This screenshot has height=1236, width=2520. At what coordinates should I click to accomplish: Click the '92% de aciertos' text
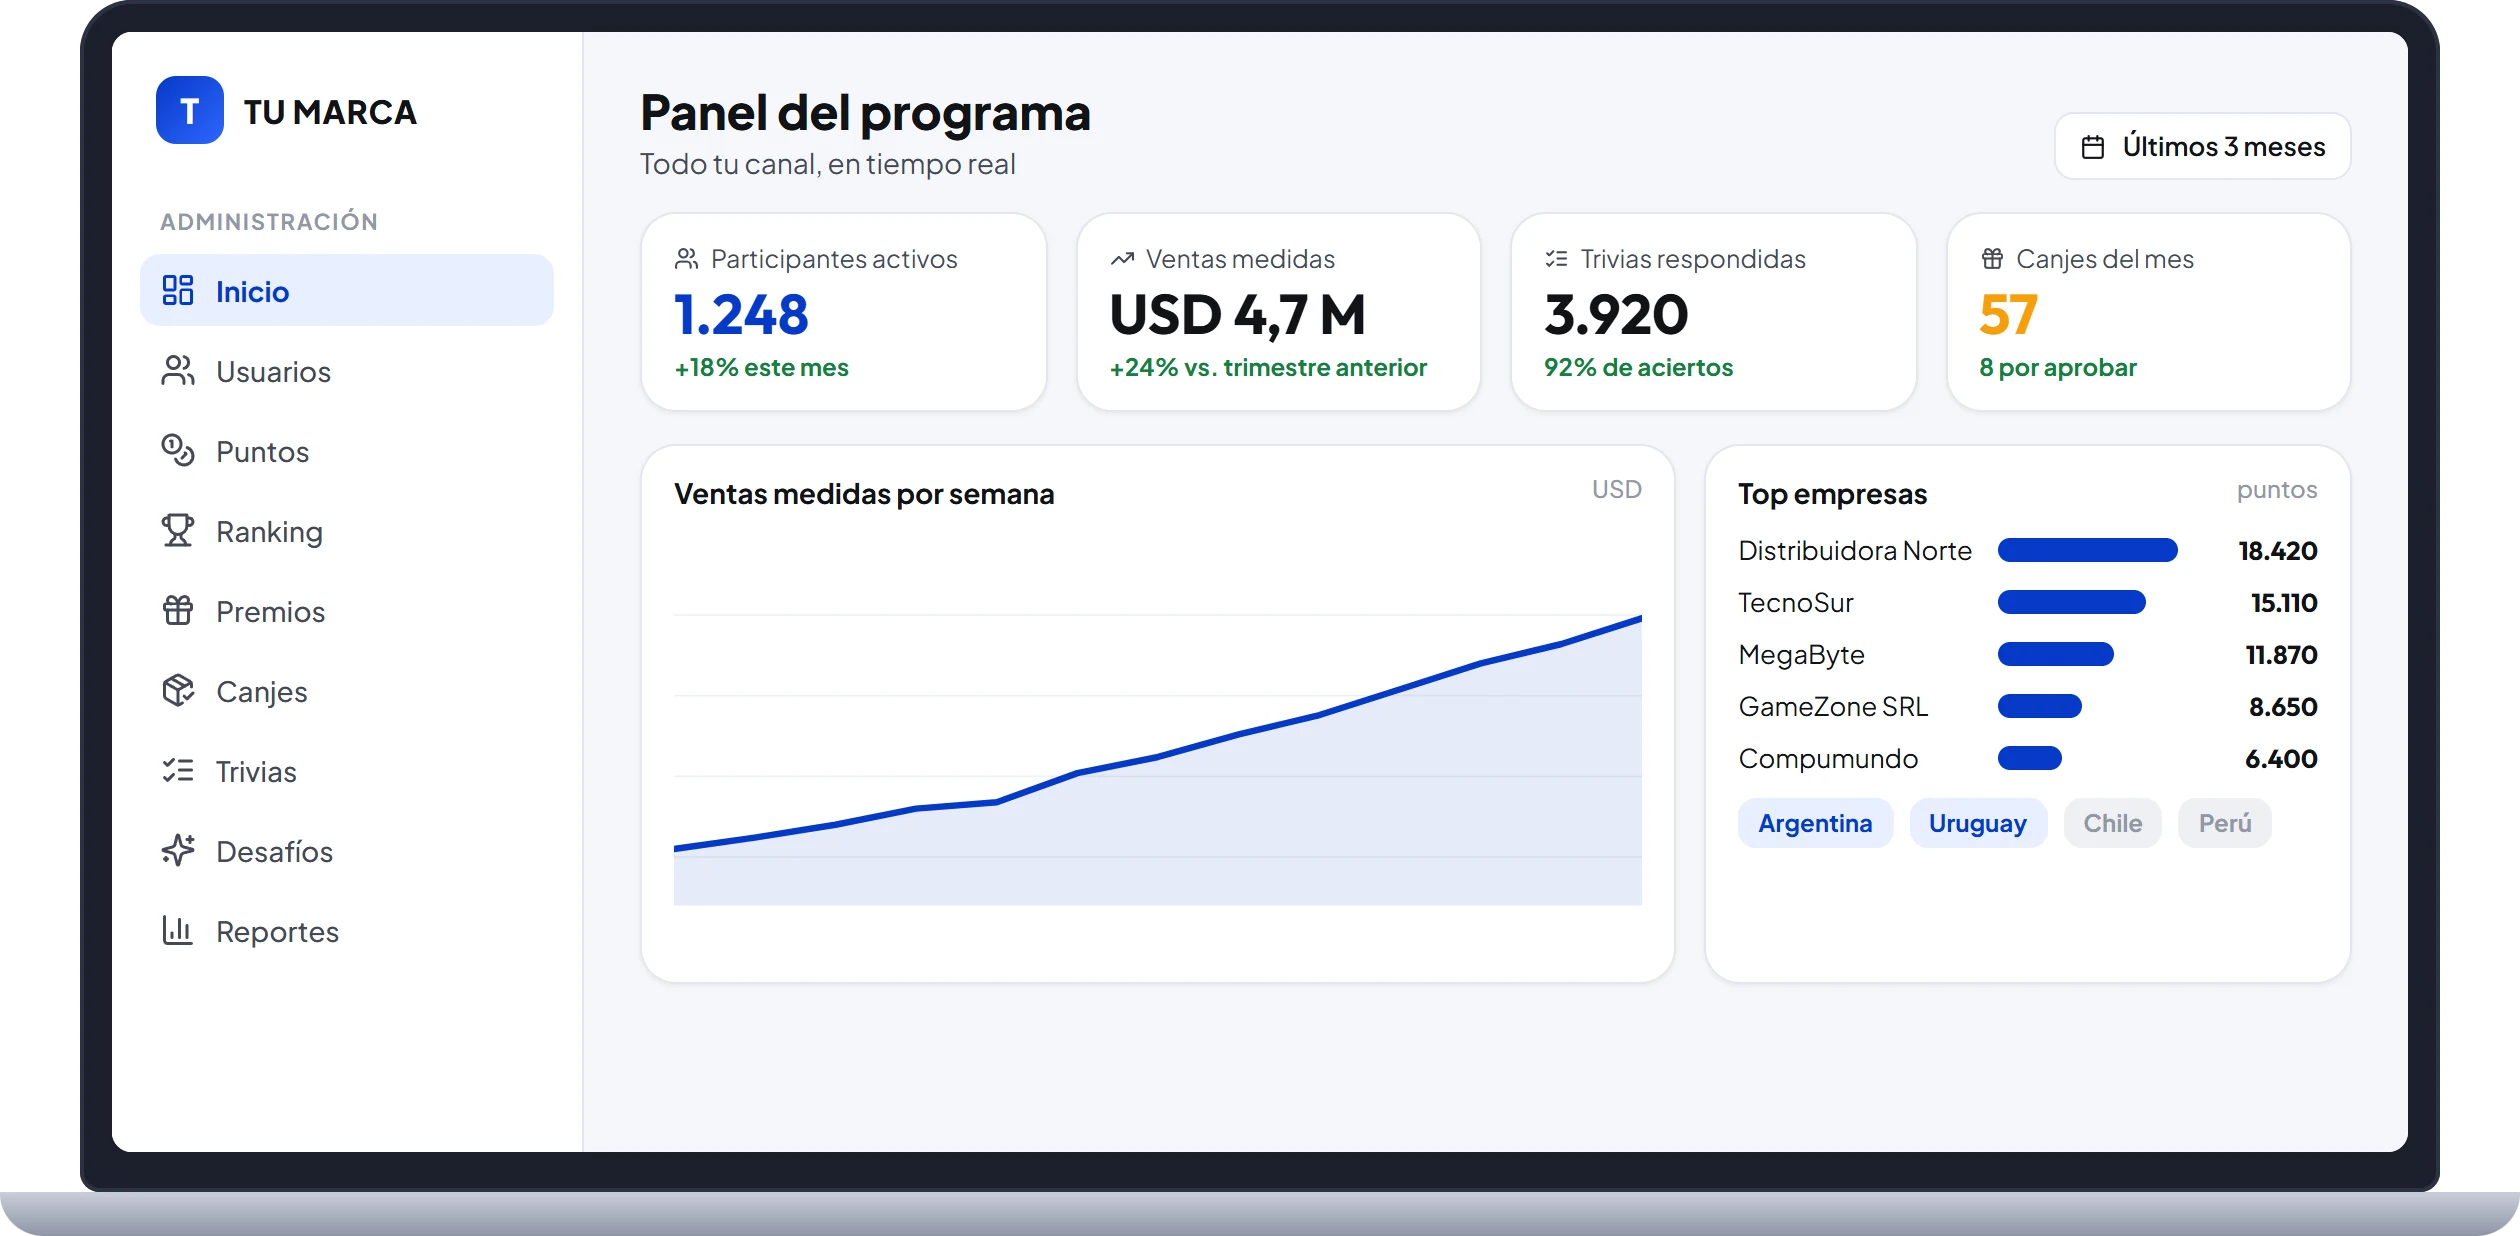(x=1638, y=367)
